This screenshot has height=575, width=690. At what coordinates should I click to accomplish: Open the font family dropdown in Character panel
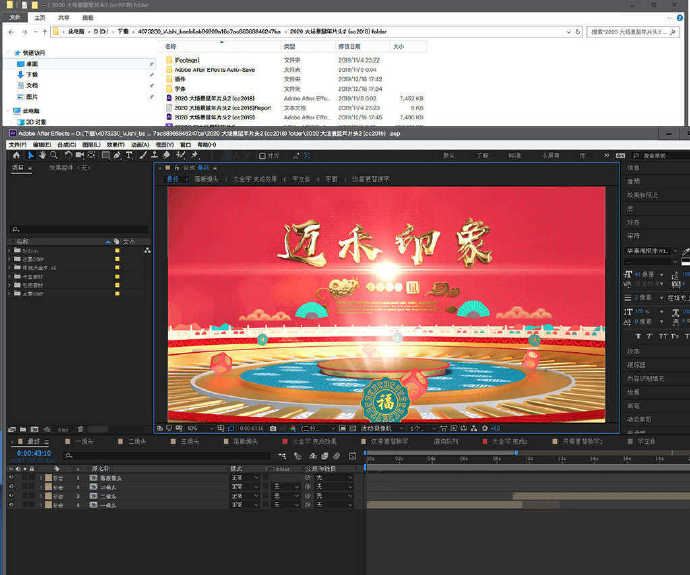pos(652,251)
